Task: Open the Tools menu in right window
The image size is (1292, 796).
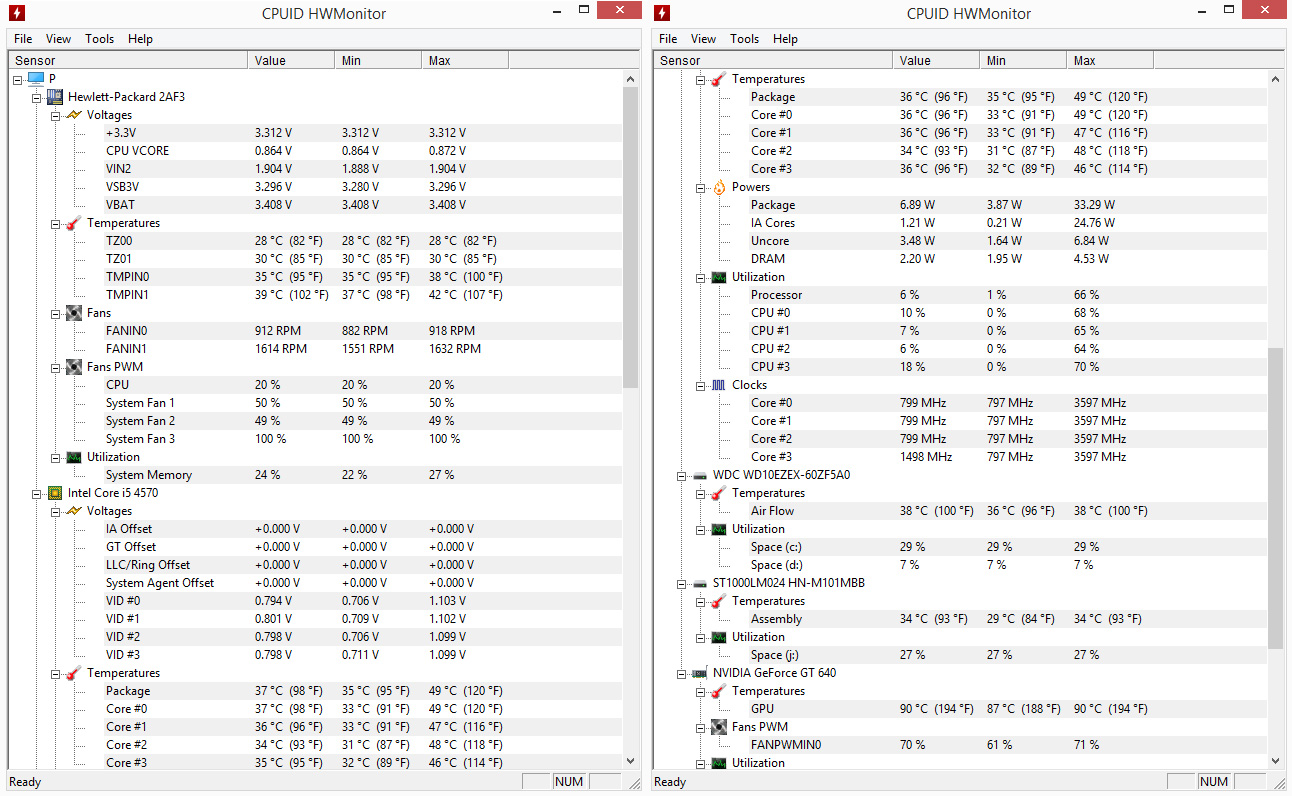Action: click(x=745, y=39)
